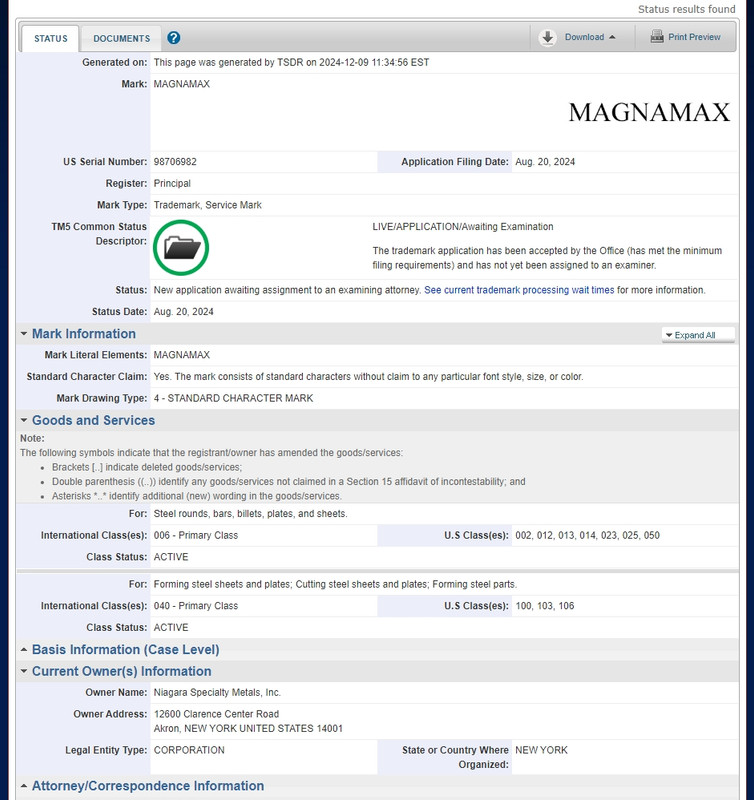Click the Mark Literal Elements value MAGNAMAX

pos(182,355)
